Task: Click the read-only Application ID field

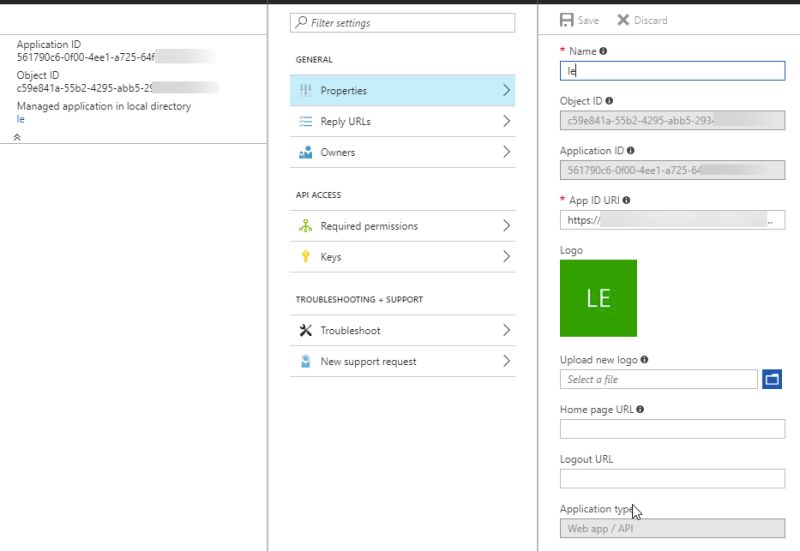Action: click(672, 170)
